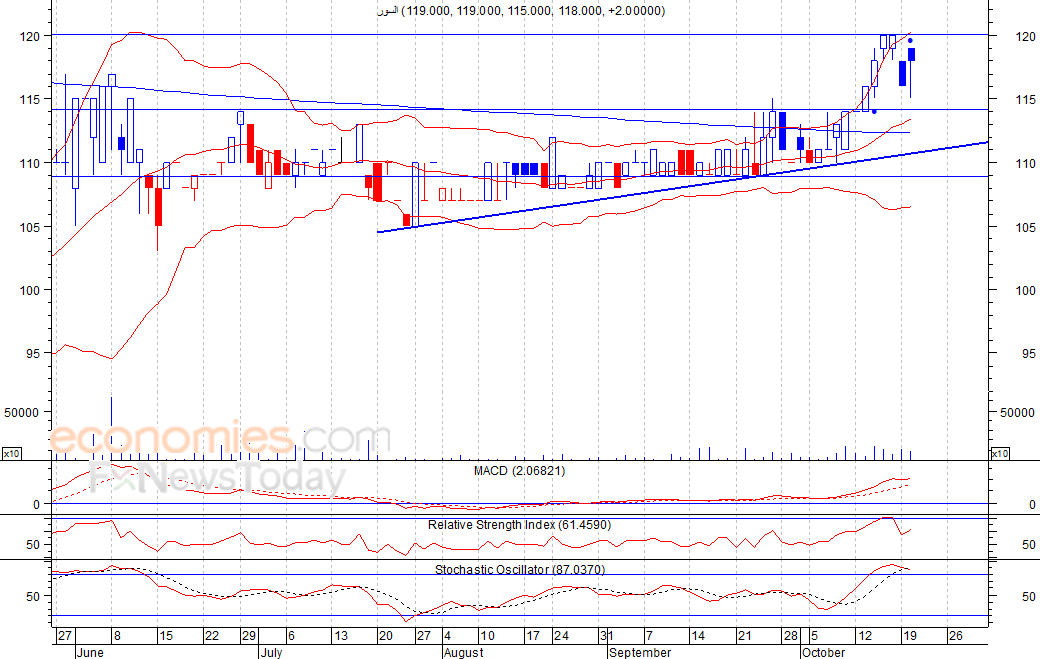1040x659 pixels.
Task: Click the 95 price label on the left axis
Action: pyautogui.click(x=33, y=354)
